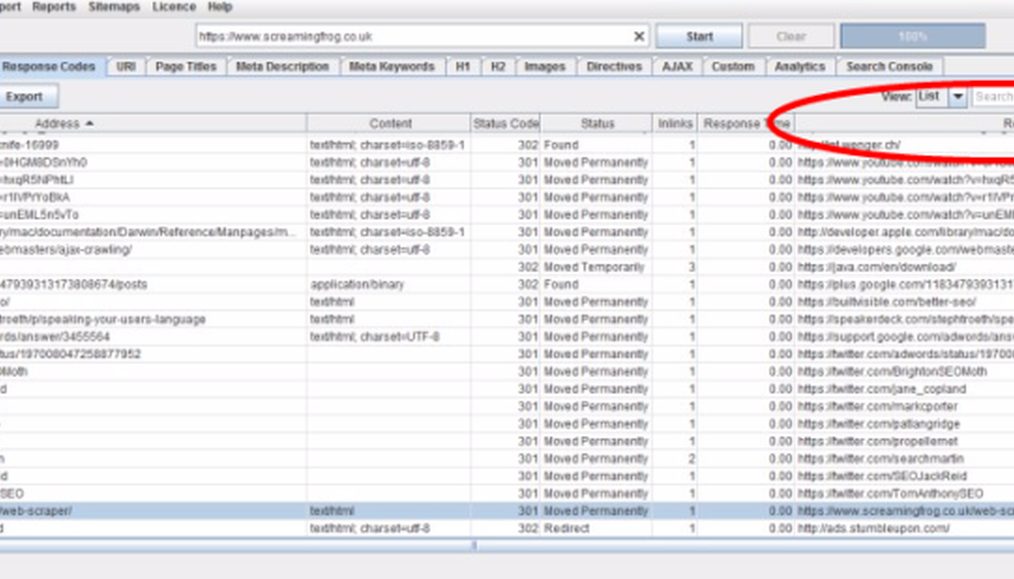Open the Licence menu
The height and width of the screenshot is (579, 1014).
click(174, 7)
